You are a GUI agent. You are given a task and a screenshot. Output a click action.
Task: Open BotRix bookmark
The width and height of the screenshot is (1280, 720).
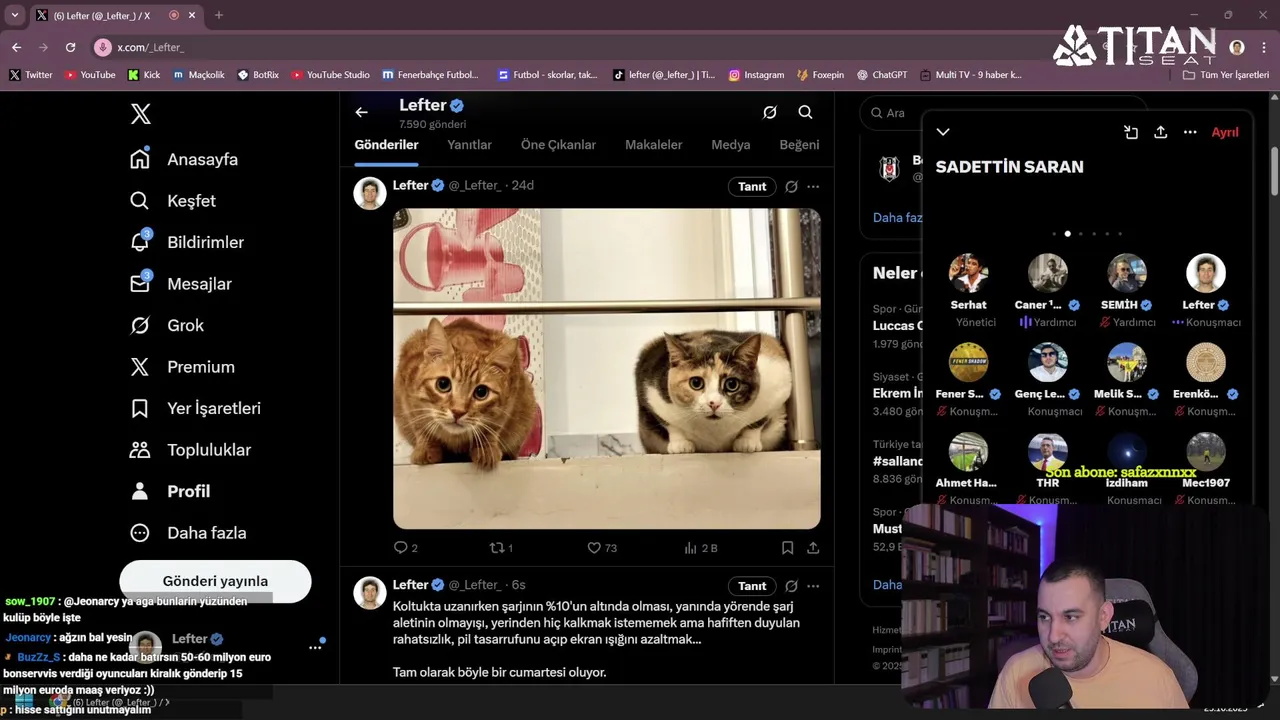[x=258, y=75]
